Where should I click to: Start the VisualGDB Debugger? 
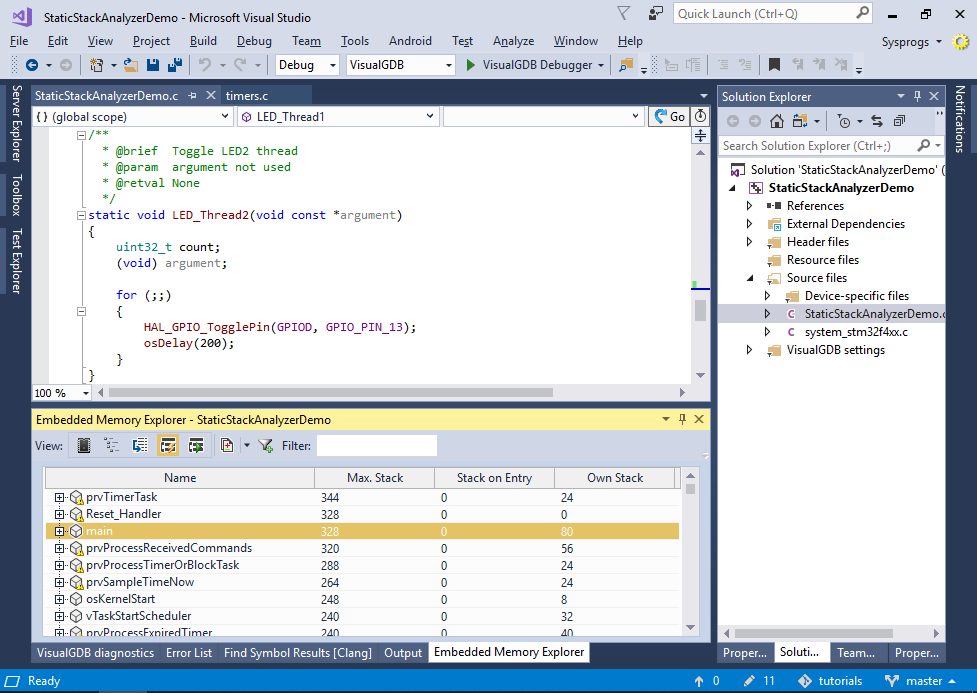[529, 65]
